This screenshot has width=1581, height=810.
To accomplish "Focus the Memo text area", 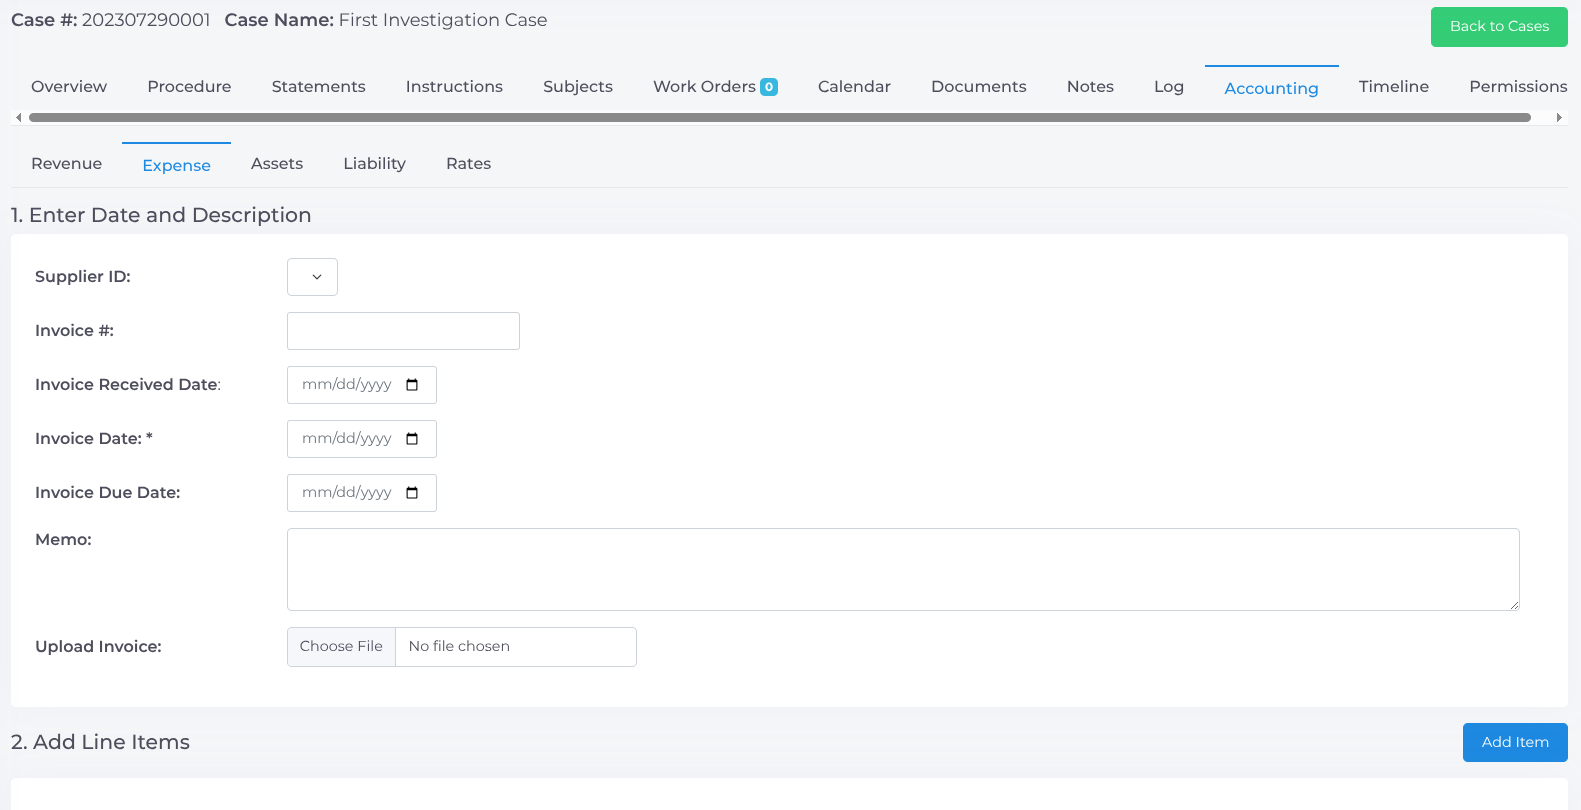I will click(x=903, y=569).
